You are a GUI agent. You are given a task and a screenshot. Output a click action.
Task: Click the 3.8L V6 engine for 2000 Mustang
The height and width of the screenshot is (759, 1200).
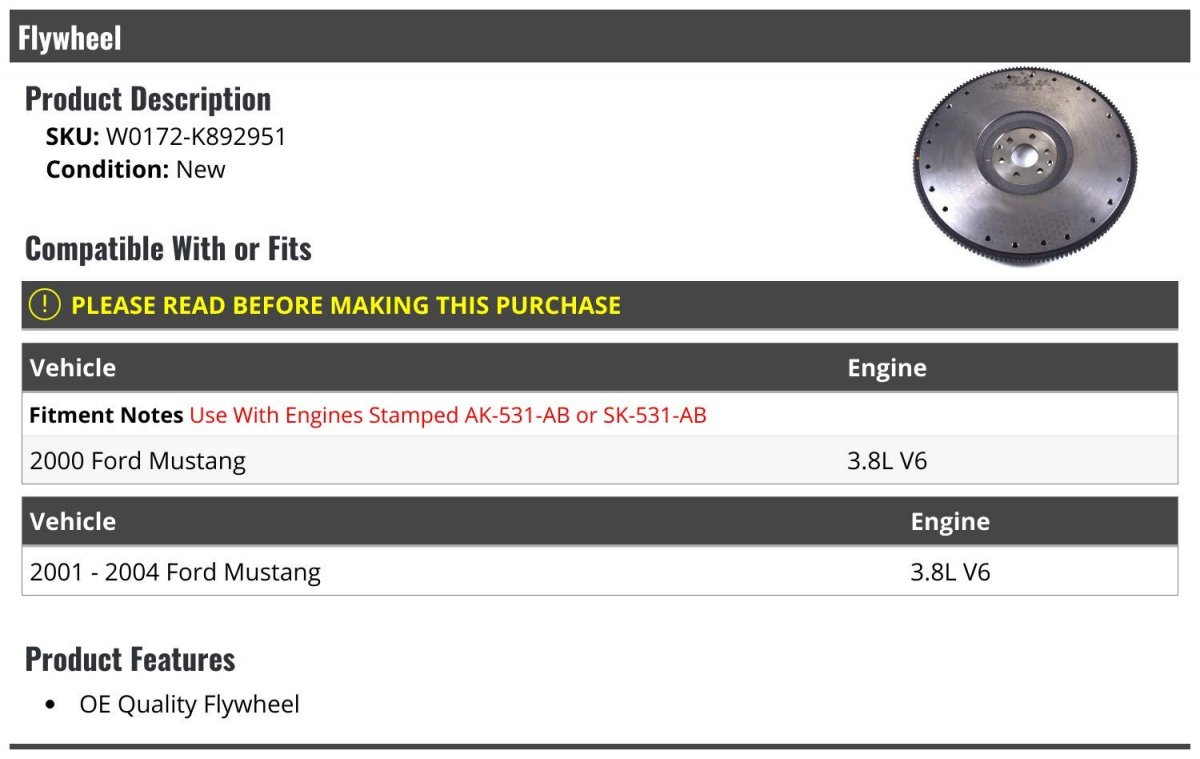(x=888, y=461)
